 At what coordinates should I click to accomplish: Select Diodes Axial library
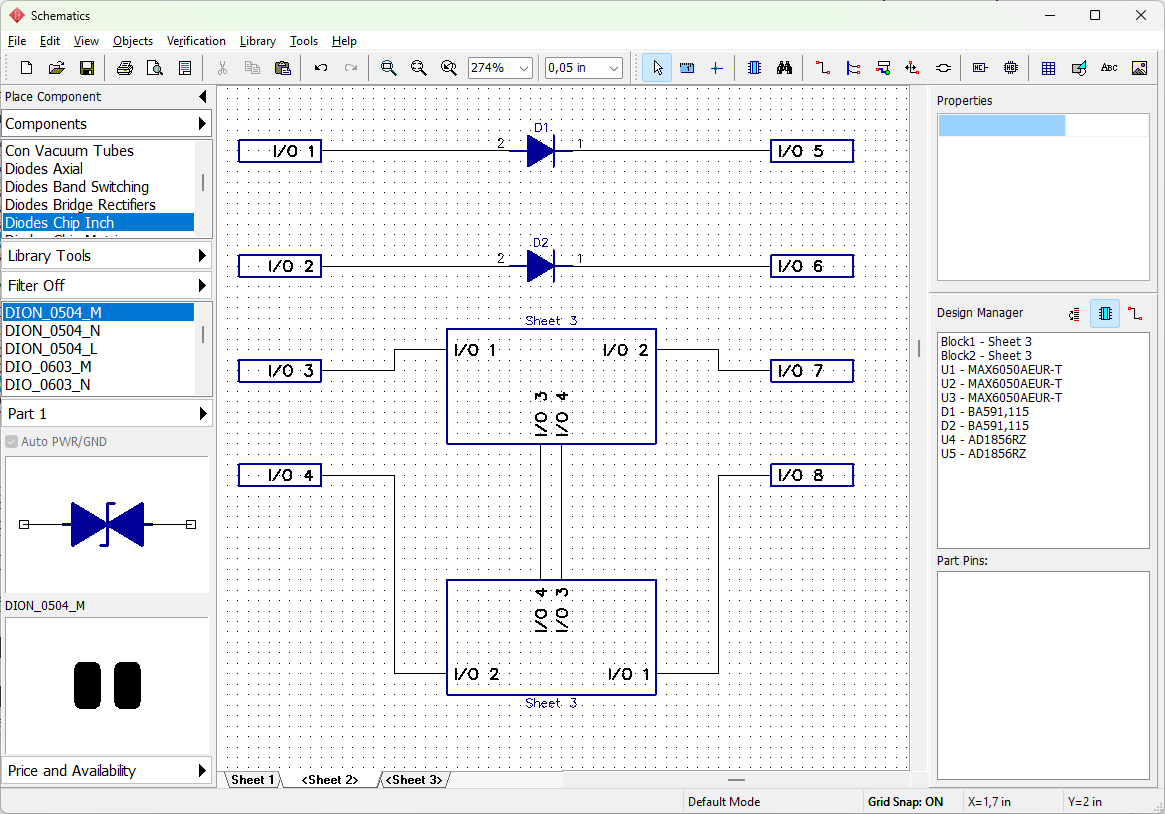click(98, 169)
